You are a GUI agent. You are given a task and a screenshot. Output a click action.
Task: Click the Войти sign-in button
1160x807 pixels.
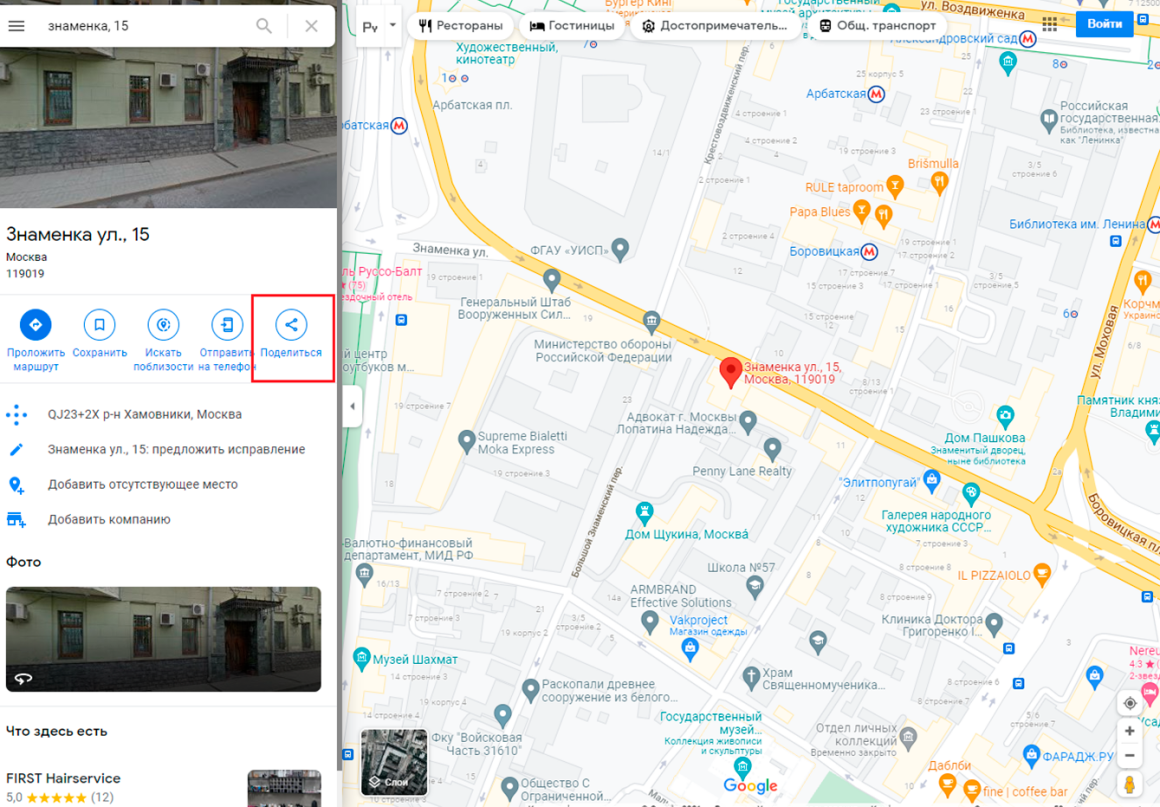1105,24
